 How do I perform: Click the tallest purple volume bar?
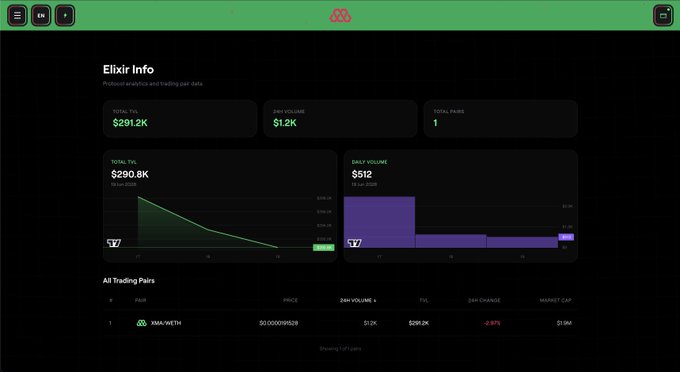click(379, 222)
